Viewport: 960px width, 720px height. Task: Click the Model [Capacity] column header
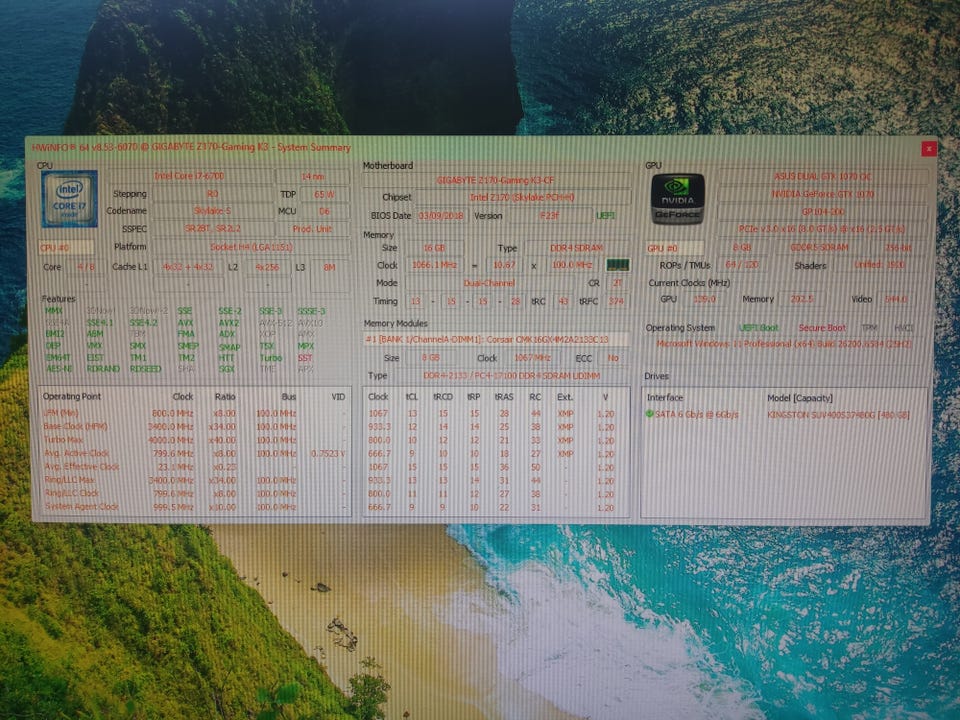click(x=800, y=398)
